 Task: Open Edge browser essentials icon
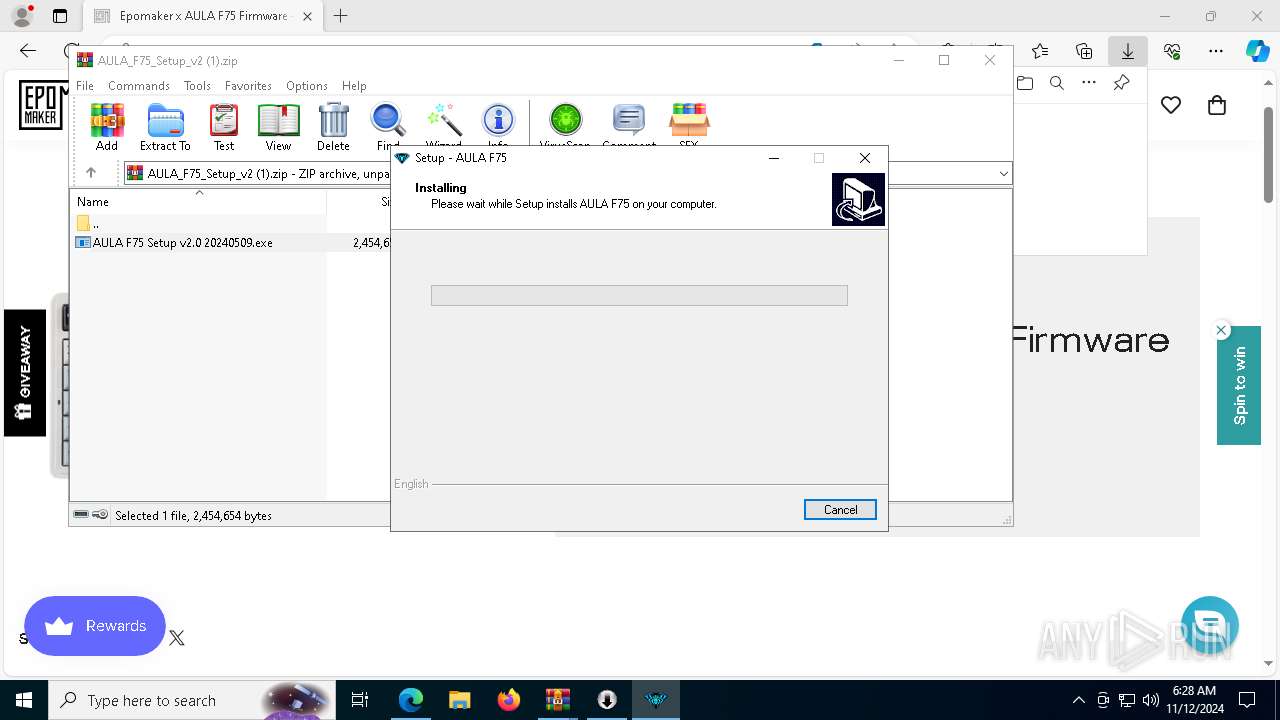pos(1172,51)
